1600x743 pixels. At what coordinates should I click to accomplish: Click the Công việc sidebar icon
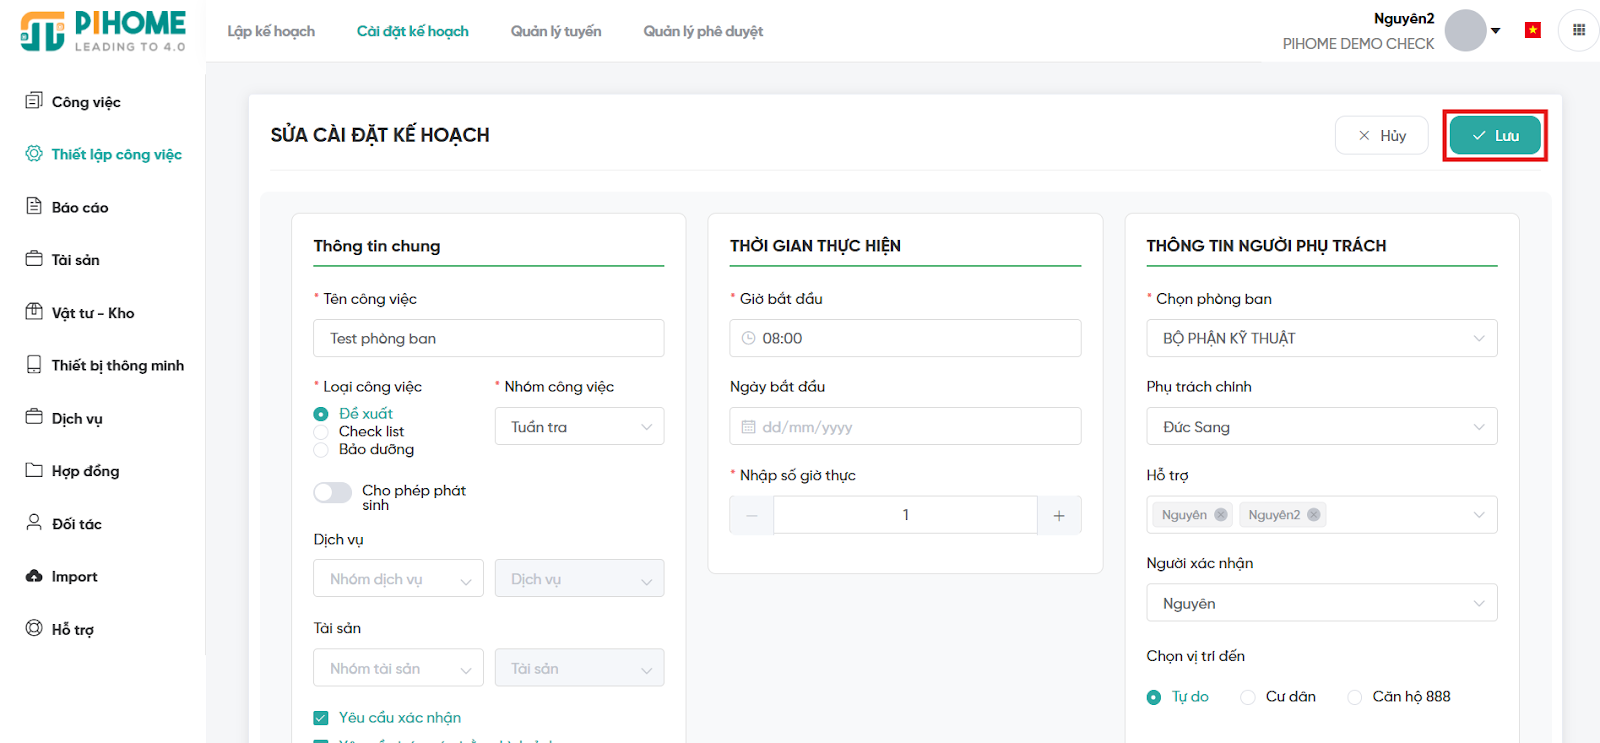34,101
